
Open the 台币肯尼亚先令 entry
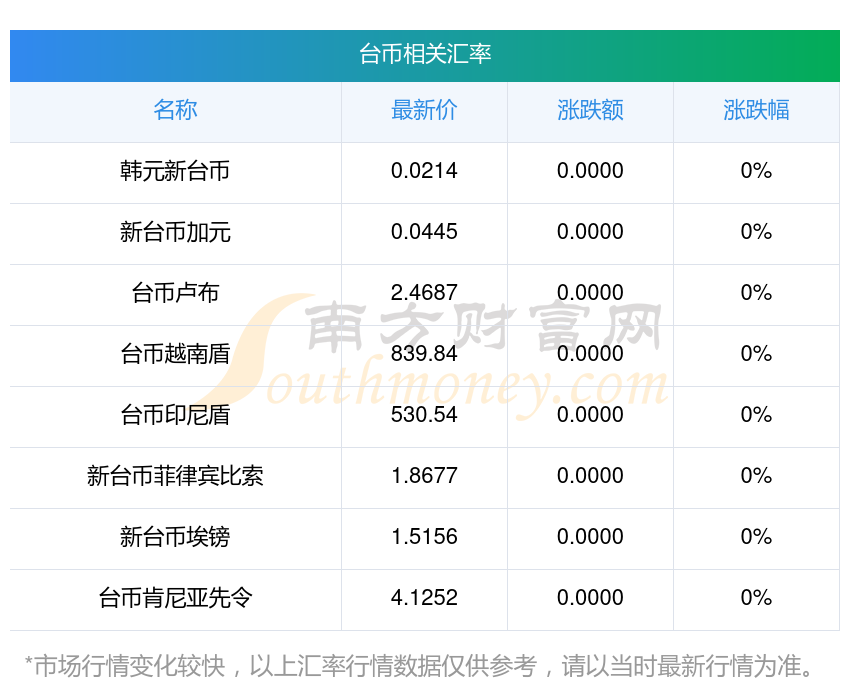[175, 598]
